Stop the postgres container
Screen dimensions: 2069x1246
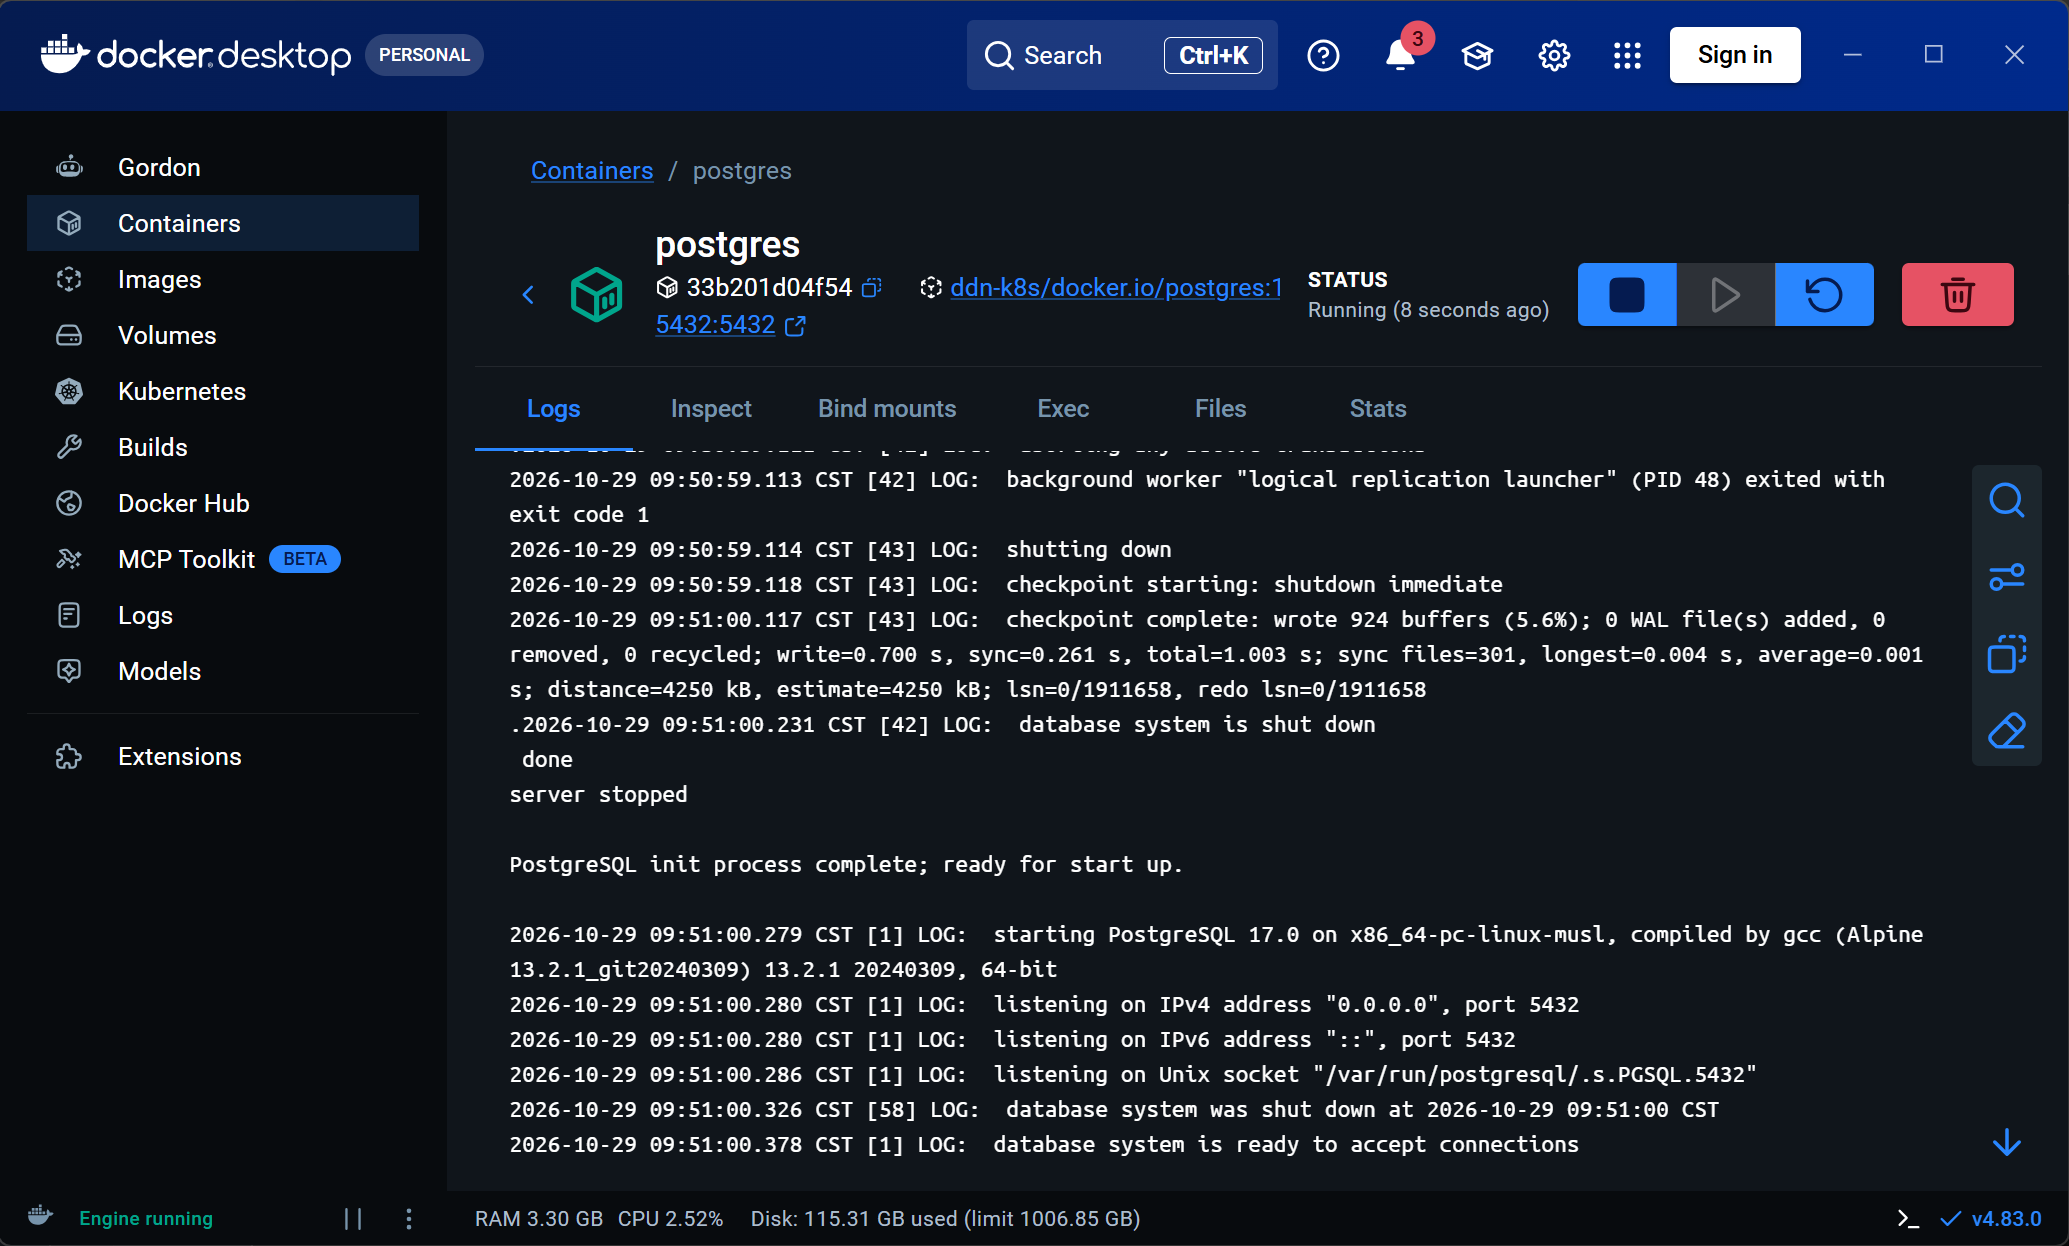1626,295
